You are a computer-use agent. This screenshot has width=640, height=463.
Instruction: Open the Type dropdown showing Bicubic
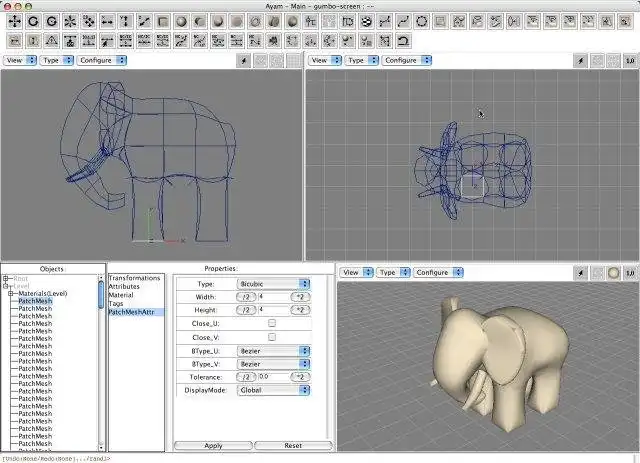click(273, 284)
